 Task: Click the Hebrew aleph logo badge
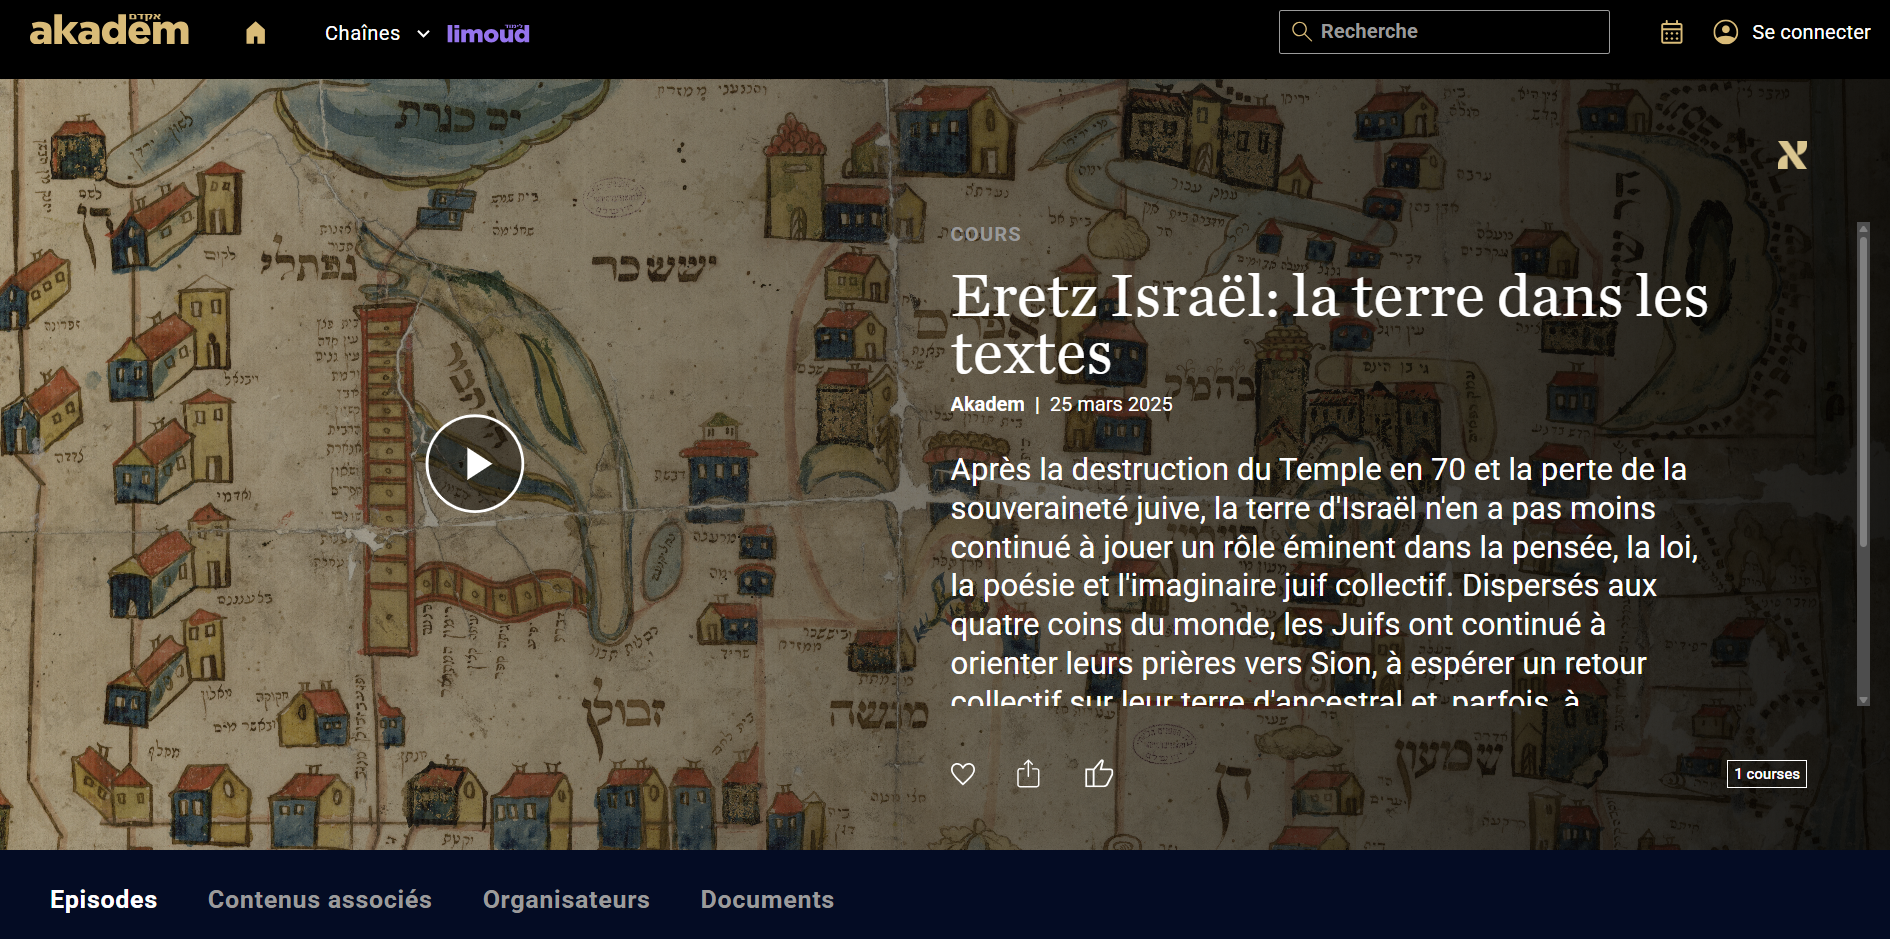click(1792, 155)
